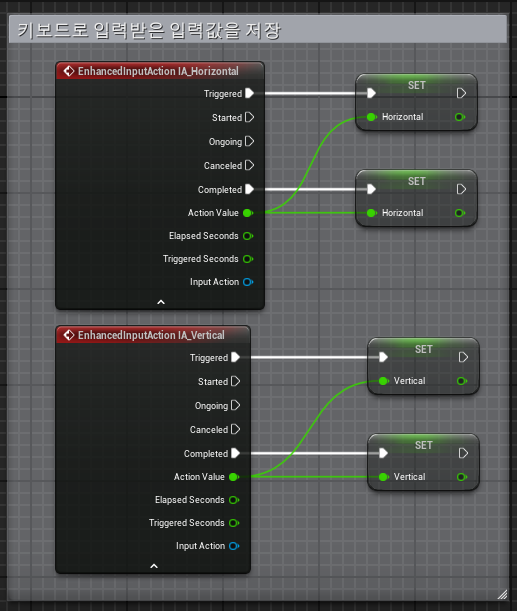Screen dimensions: 517x611
Task: Select Input Action pin on IA_Vertical node
Action: 234,546
